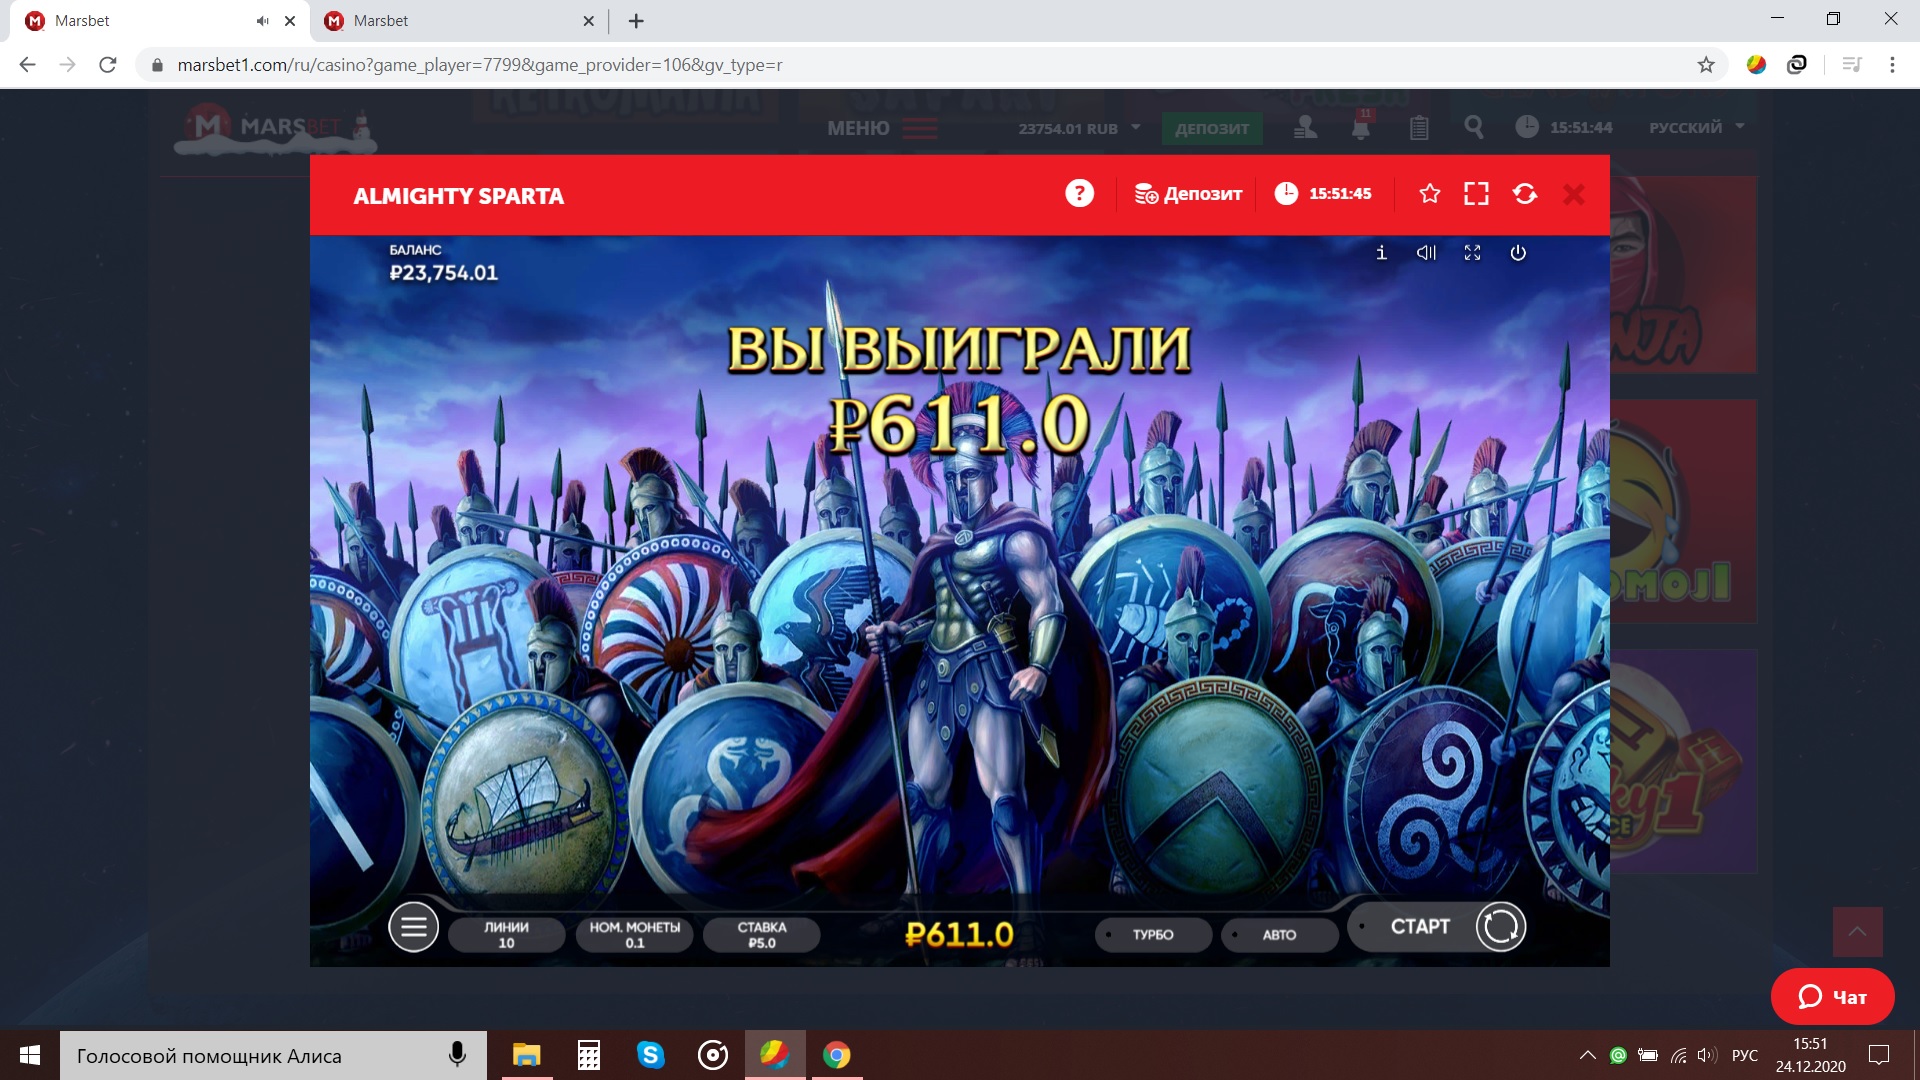Click the address bar URL
The image size is (1920, 1080).
point(480,65)
